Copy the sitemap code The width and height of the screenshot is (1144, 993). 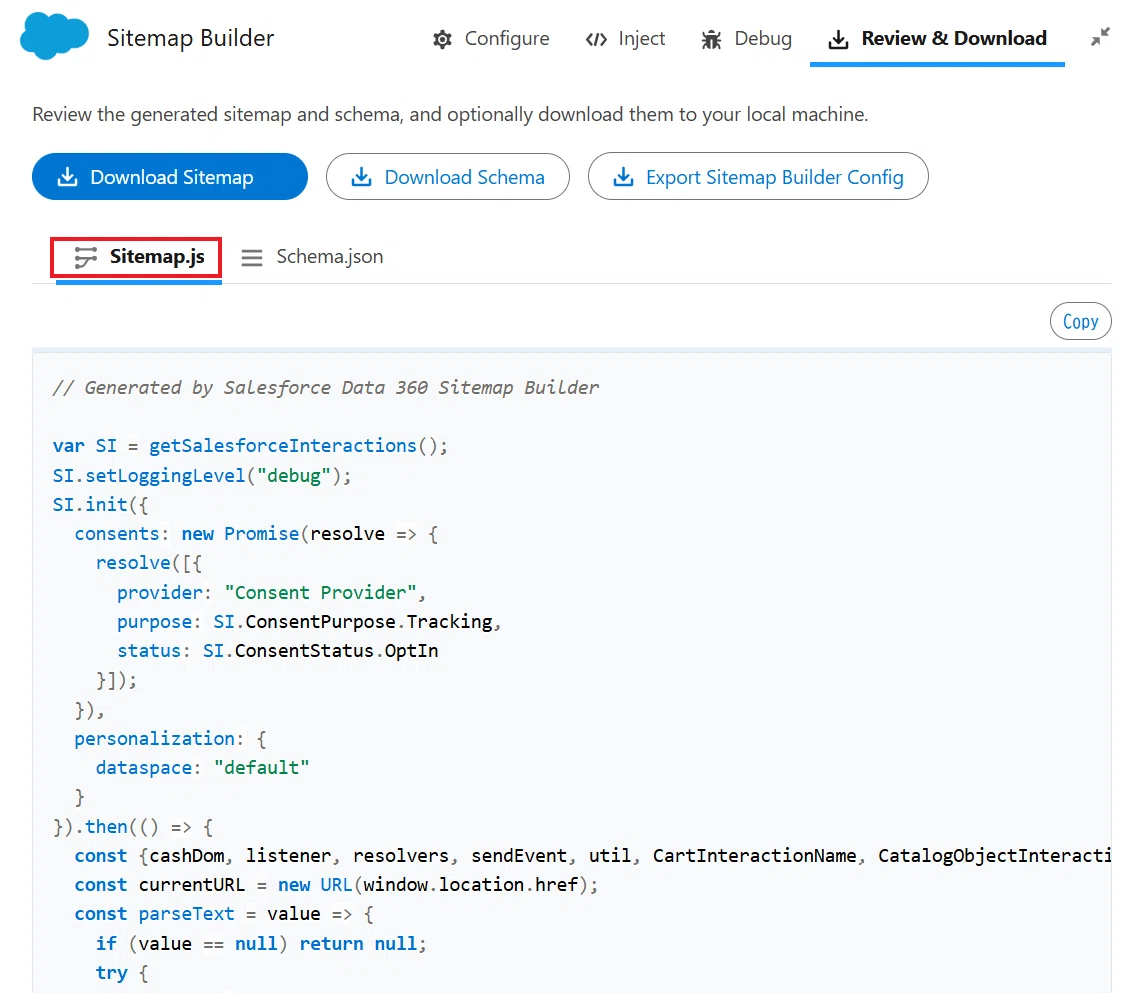coord(1081,321)
